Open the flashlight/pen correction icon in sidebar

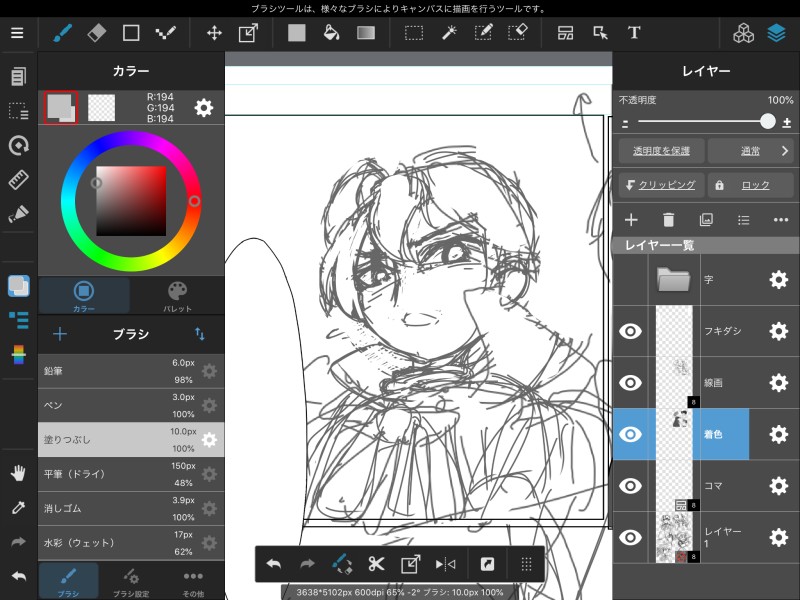(x=18, y=214)
